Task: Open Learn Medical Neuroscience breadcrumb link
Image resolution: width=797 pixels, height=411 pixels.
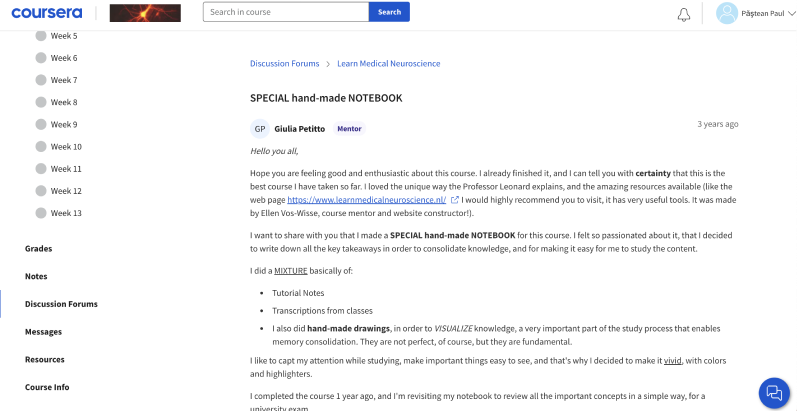Action: click(x=388, y=64)
